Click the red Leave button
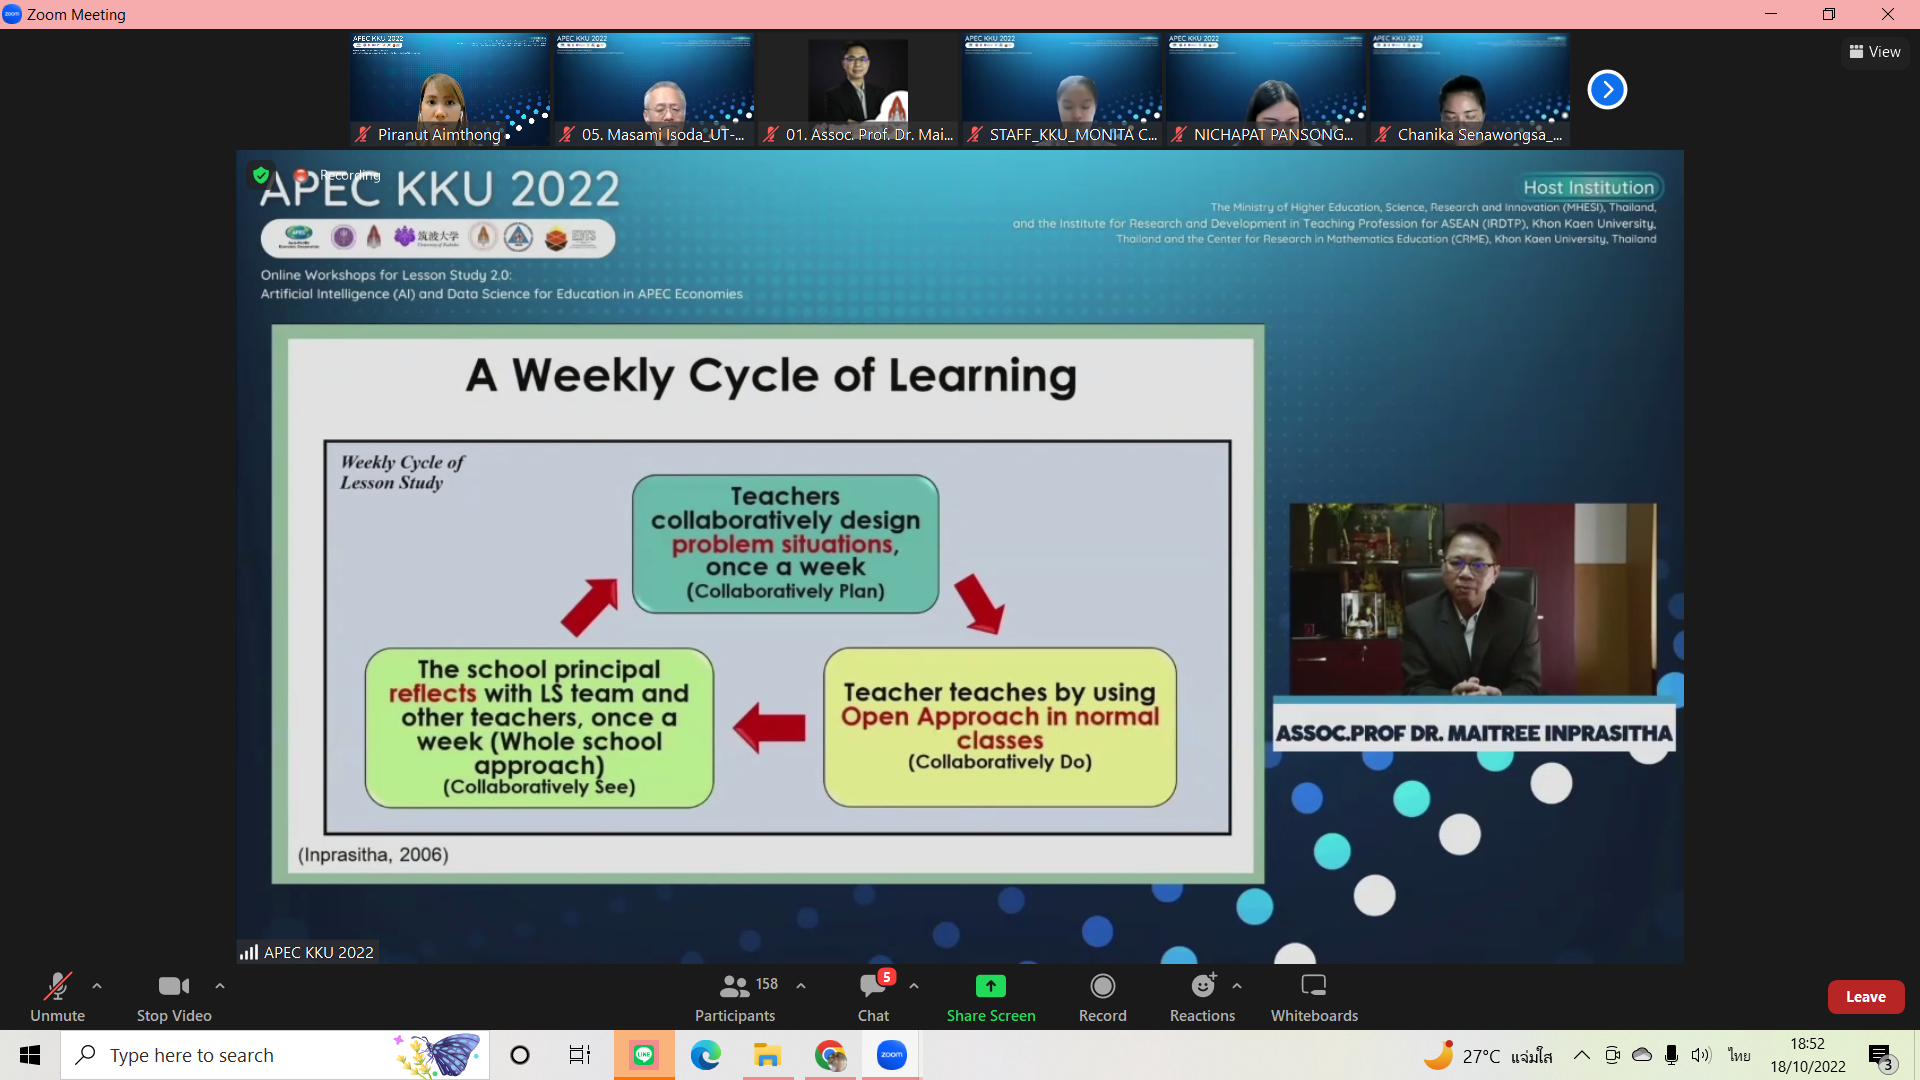Screen dimensions: 1920x1080 [1865, 997]
